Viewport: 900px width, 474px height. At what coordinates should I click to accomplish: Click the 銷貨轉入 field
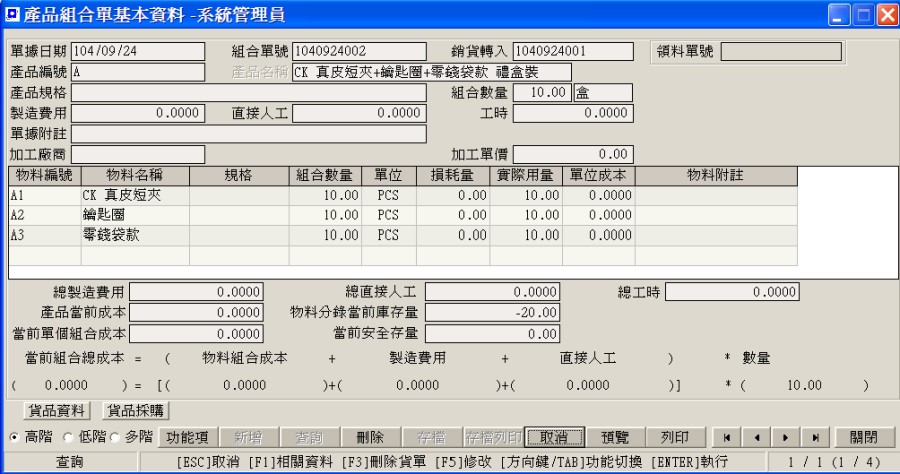click(573, 51)
